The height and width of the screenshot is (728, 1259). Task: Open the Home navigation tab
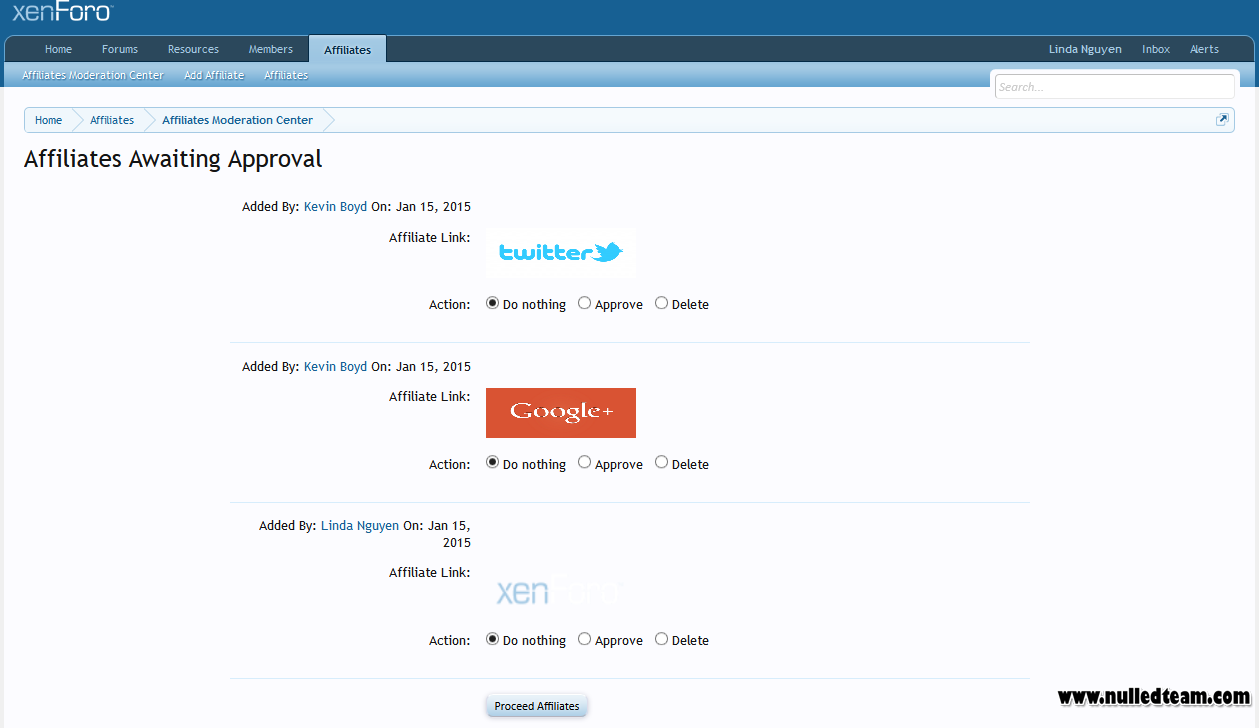point(58,49)
